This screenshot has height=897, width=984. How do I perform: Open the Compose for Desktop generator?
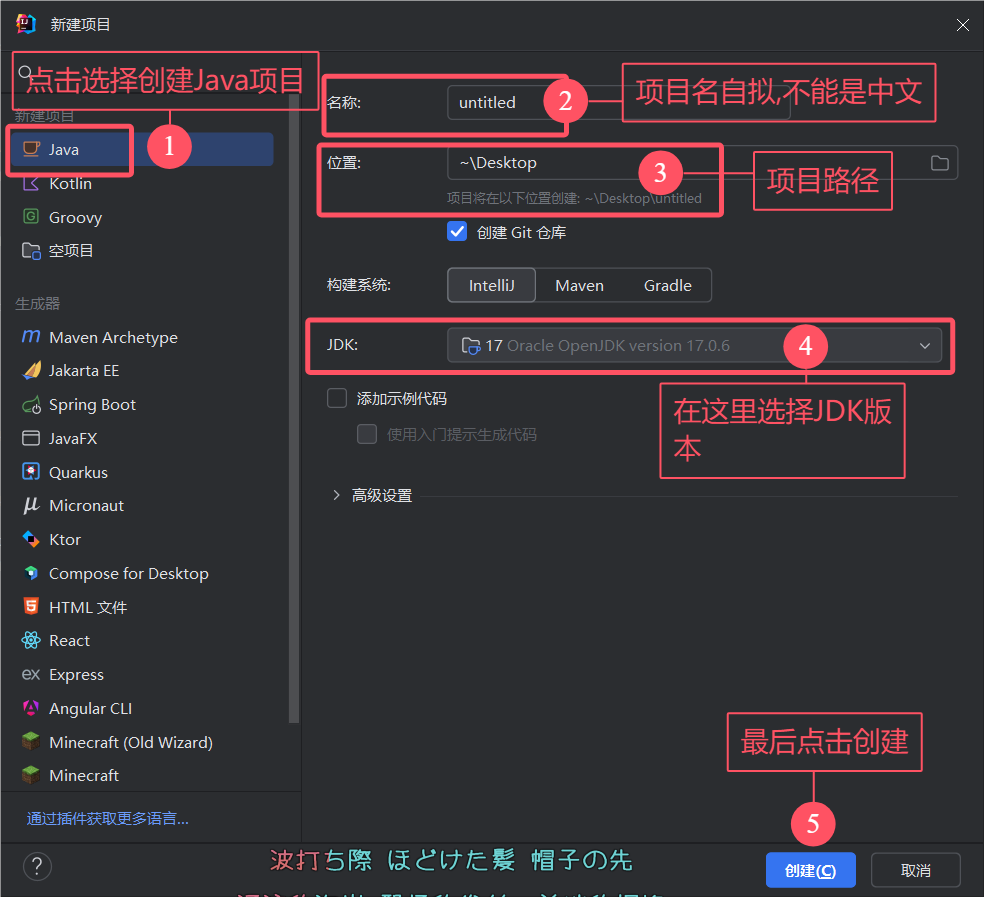tap(128, 573)
